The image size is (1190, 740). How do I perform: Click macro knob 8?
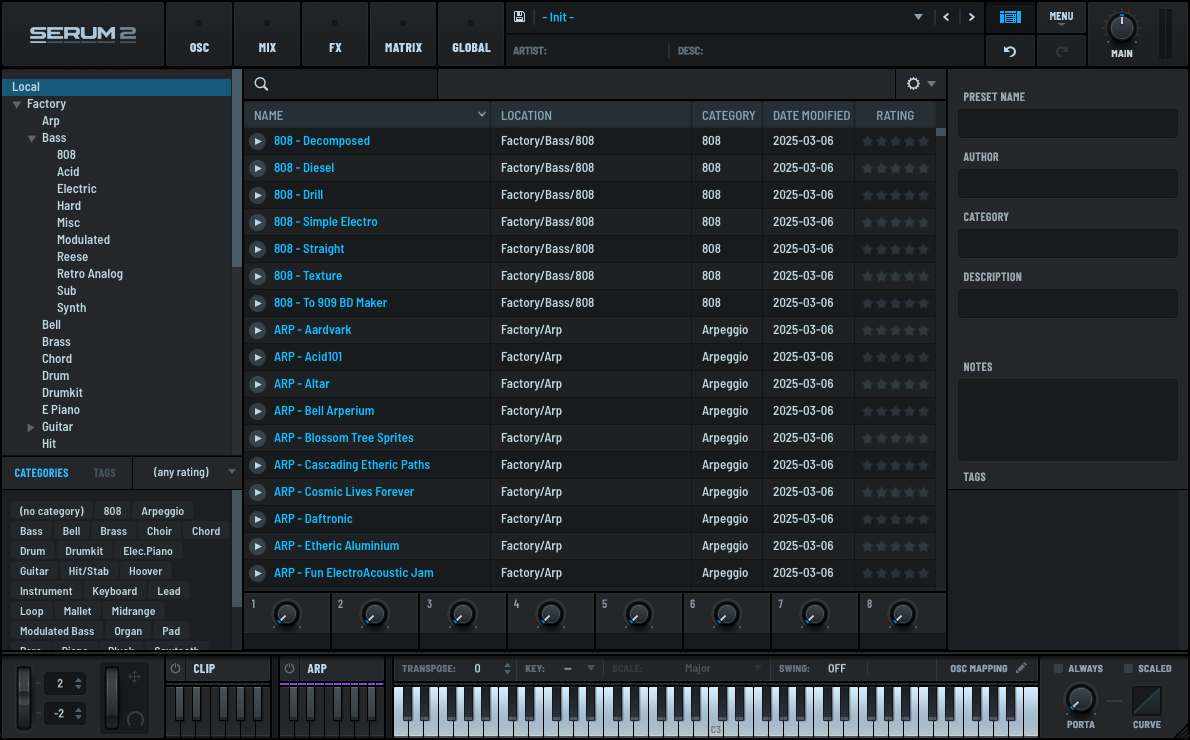click(x=902, y=614)
